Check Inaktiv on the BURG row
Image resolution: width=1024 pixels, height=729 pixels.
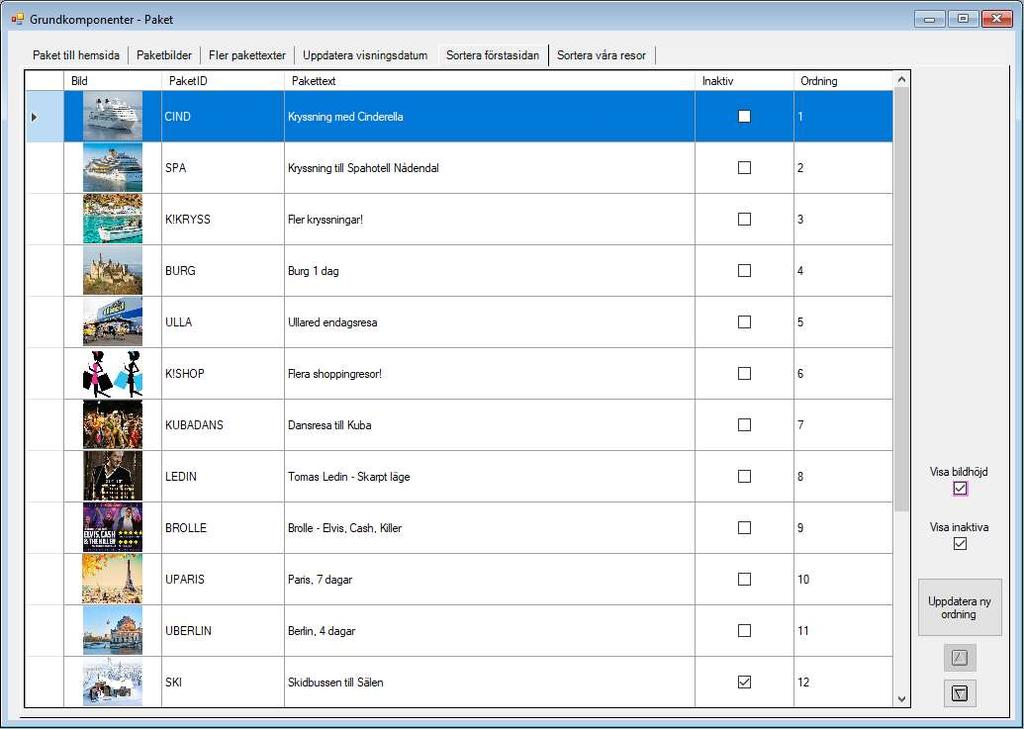[x=744, y=270]
